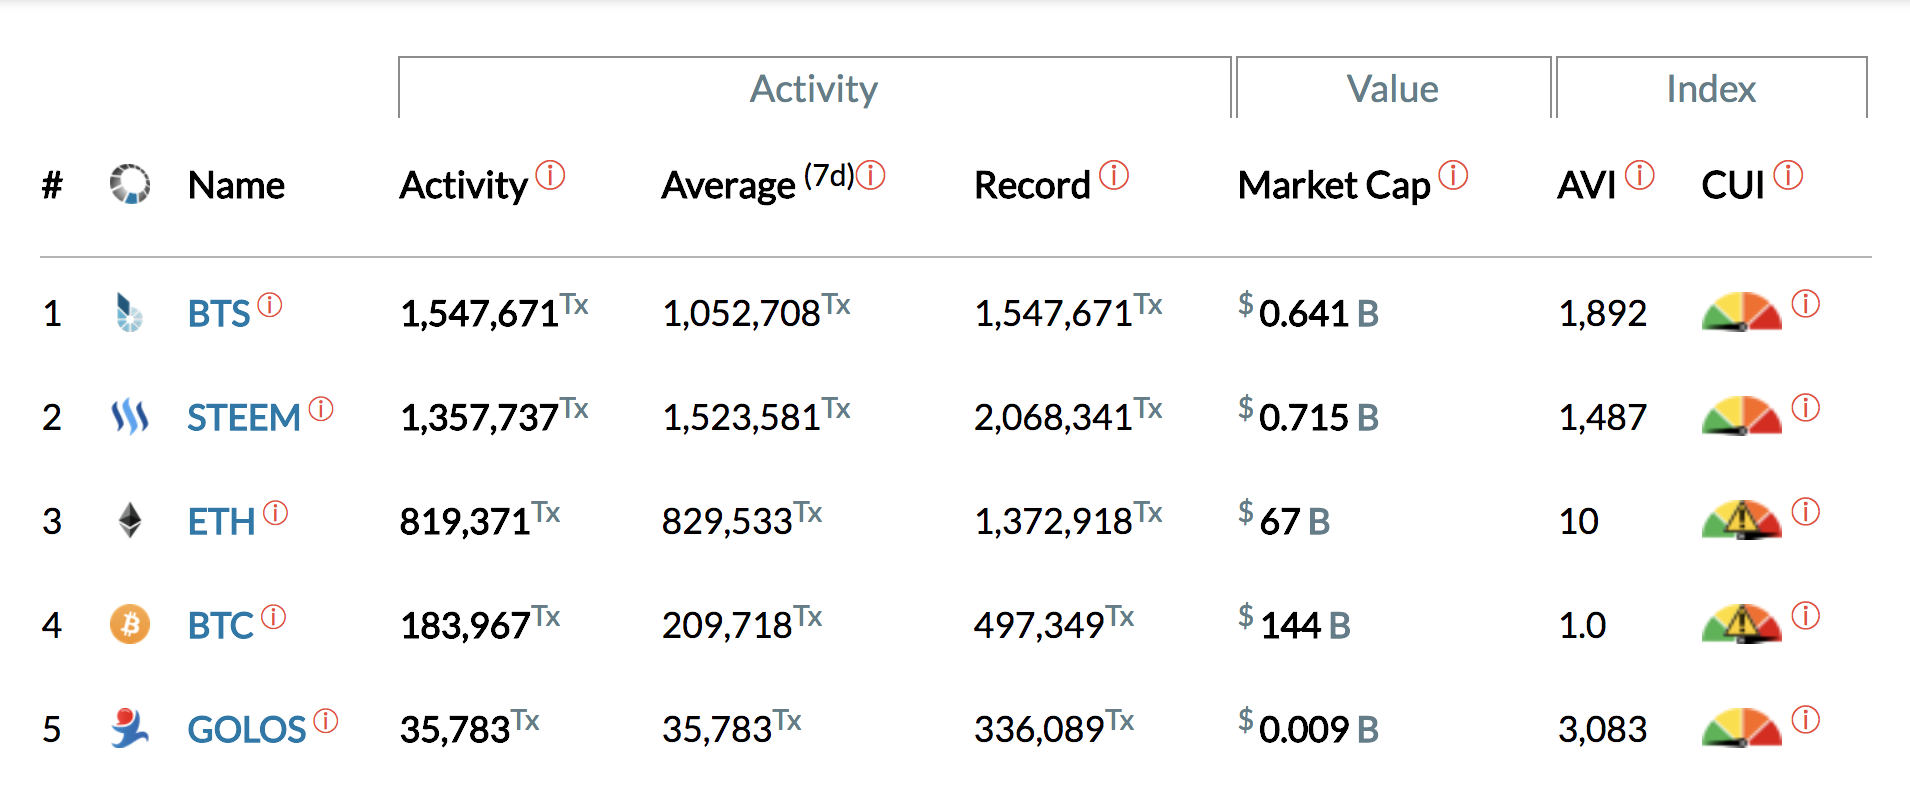Open CUI info icon in BTS row

pyautogui.click(x=1806, y=304)
